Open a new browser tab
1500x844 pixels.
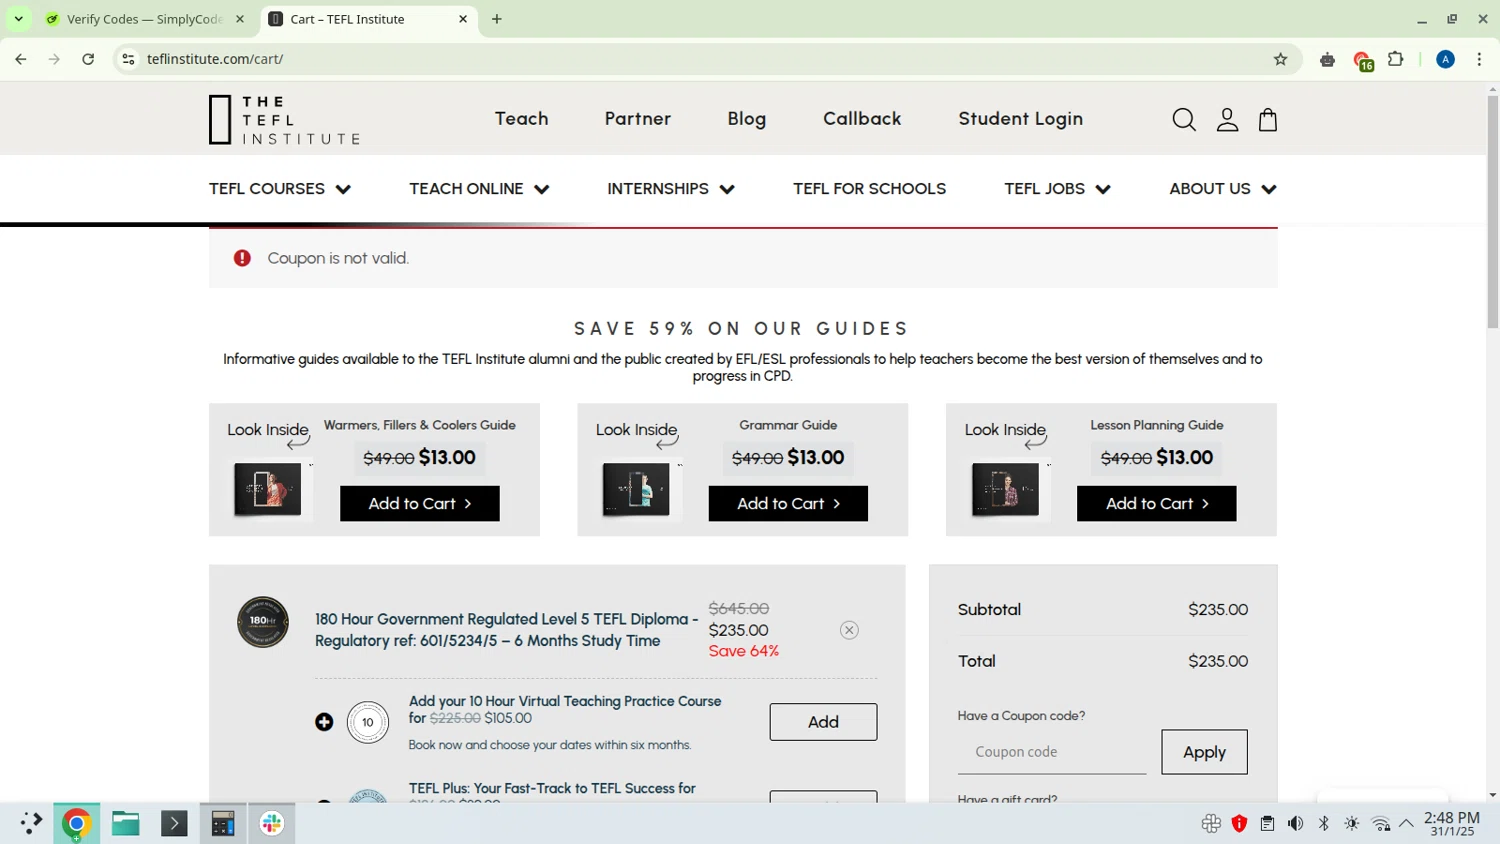coord(497,19)
